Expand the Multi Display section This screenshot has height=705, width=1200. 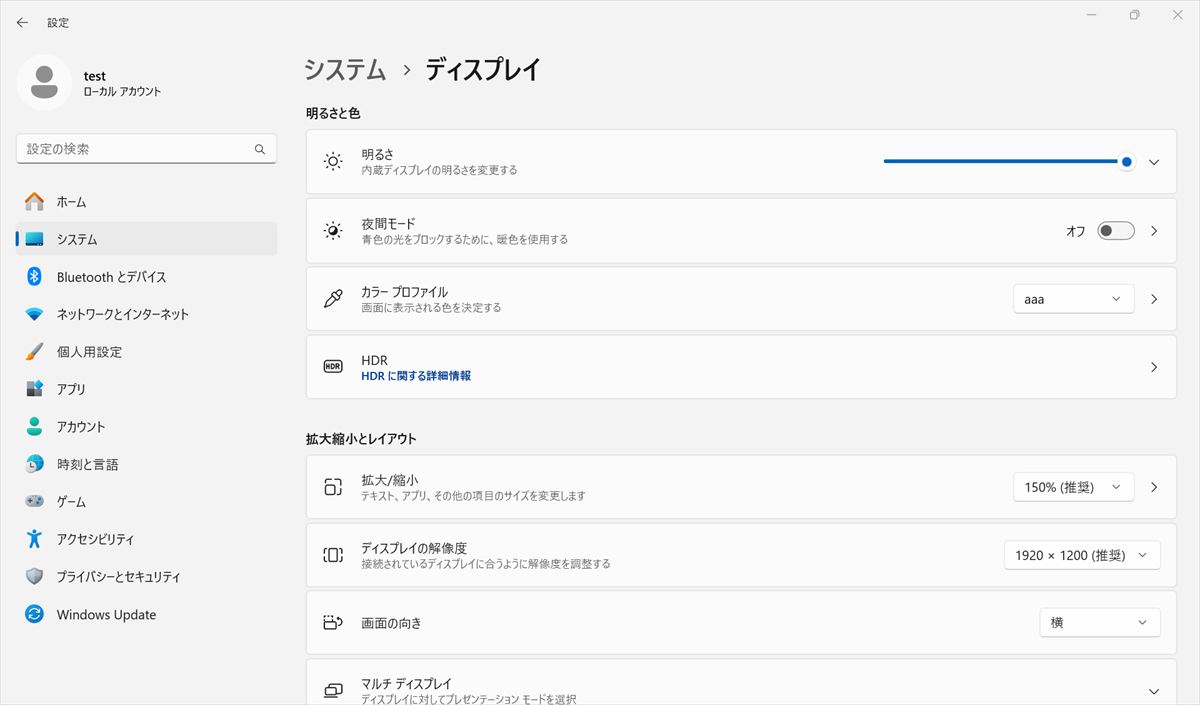coord(1154,691)
